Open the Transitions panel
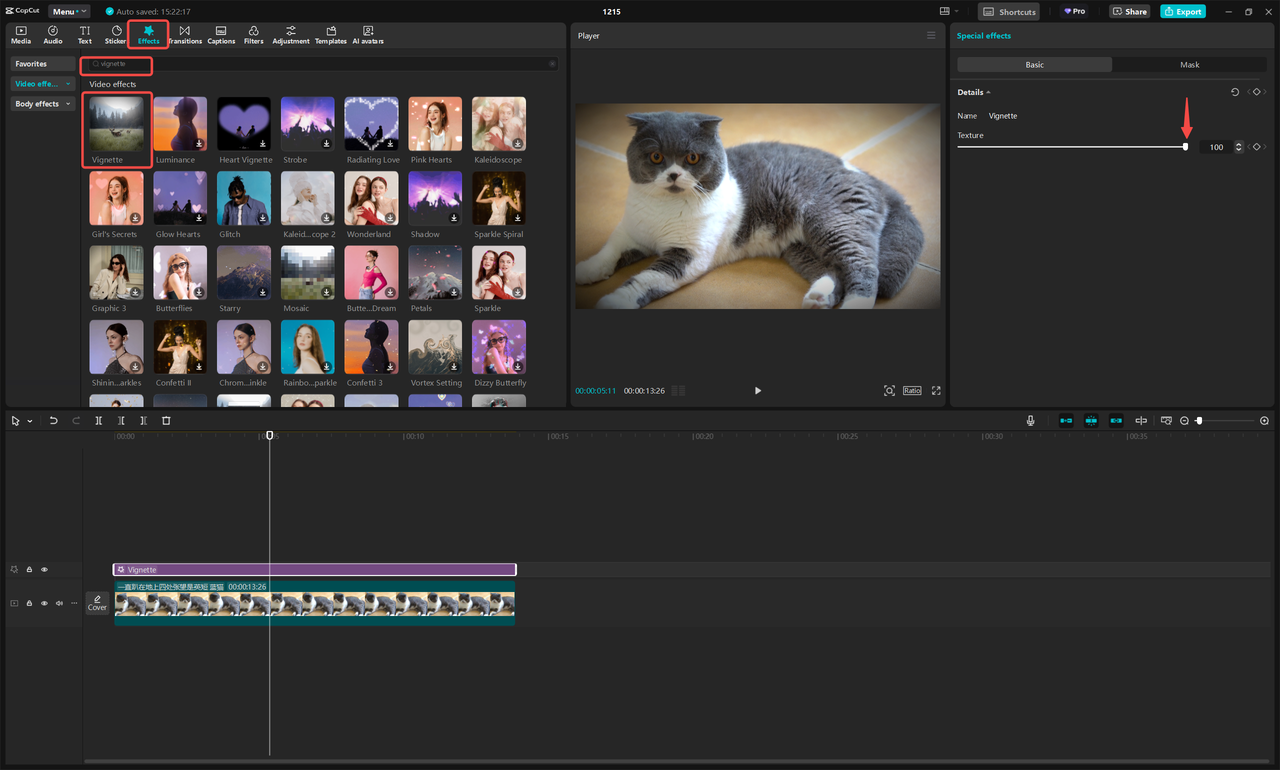1280x770 pixels. point(185,33)
